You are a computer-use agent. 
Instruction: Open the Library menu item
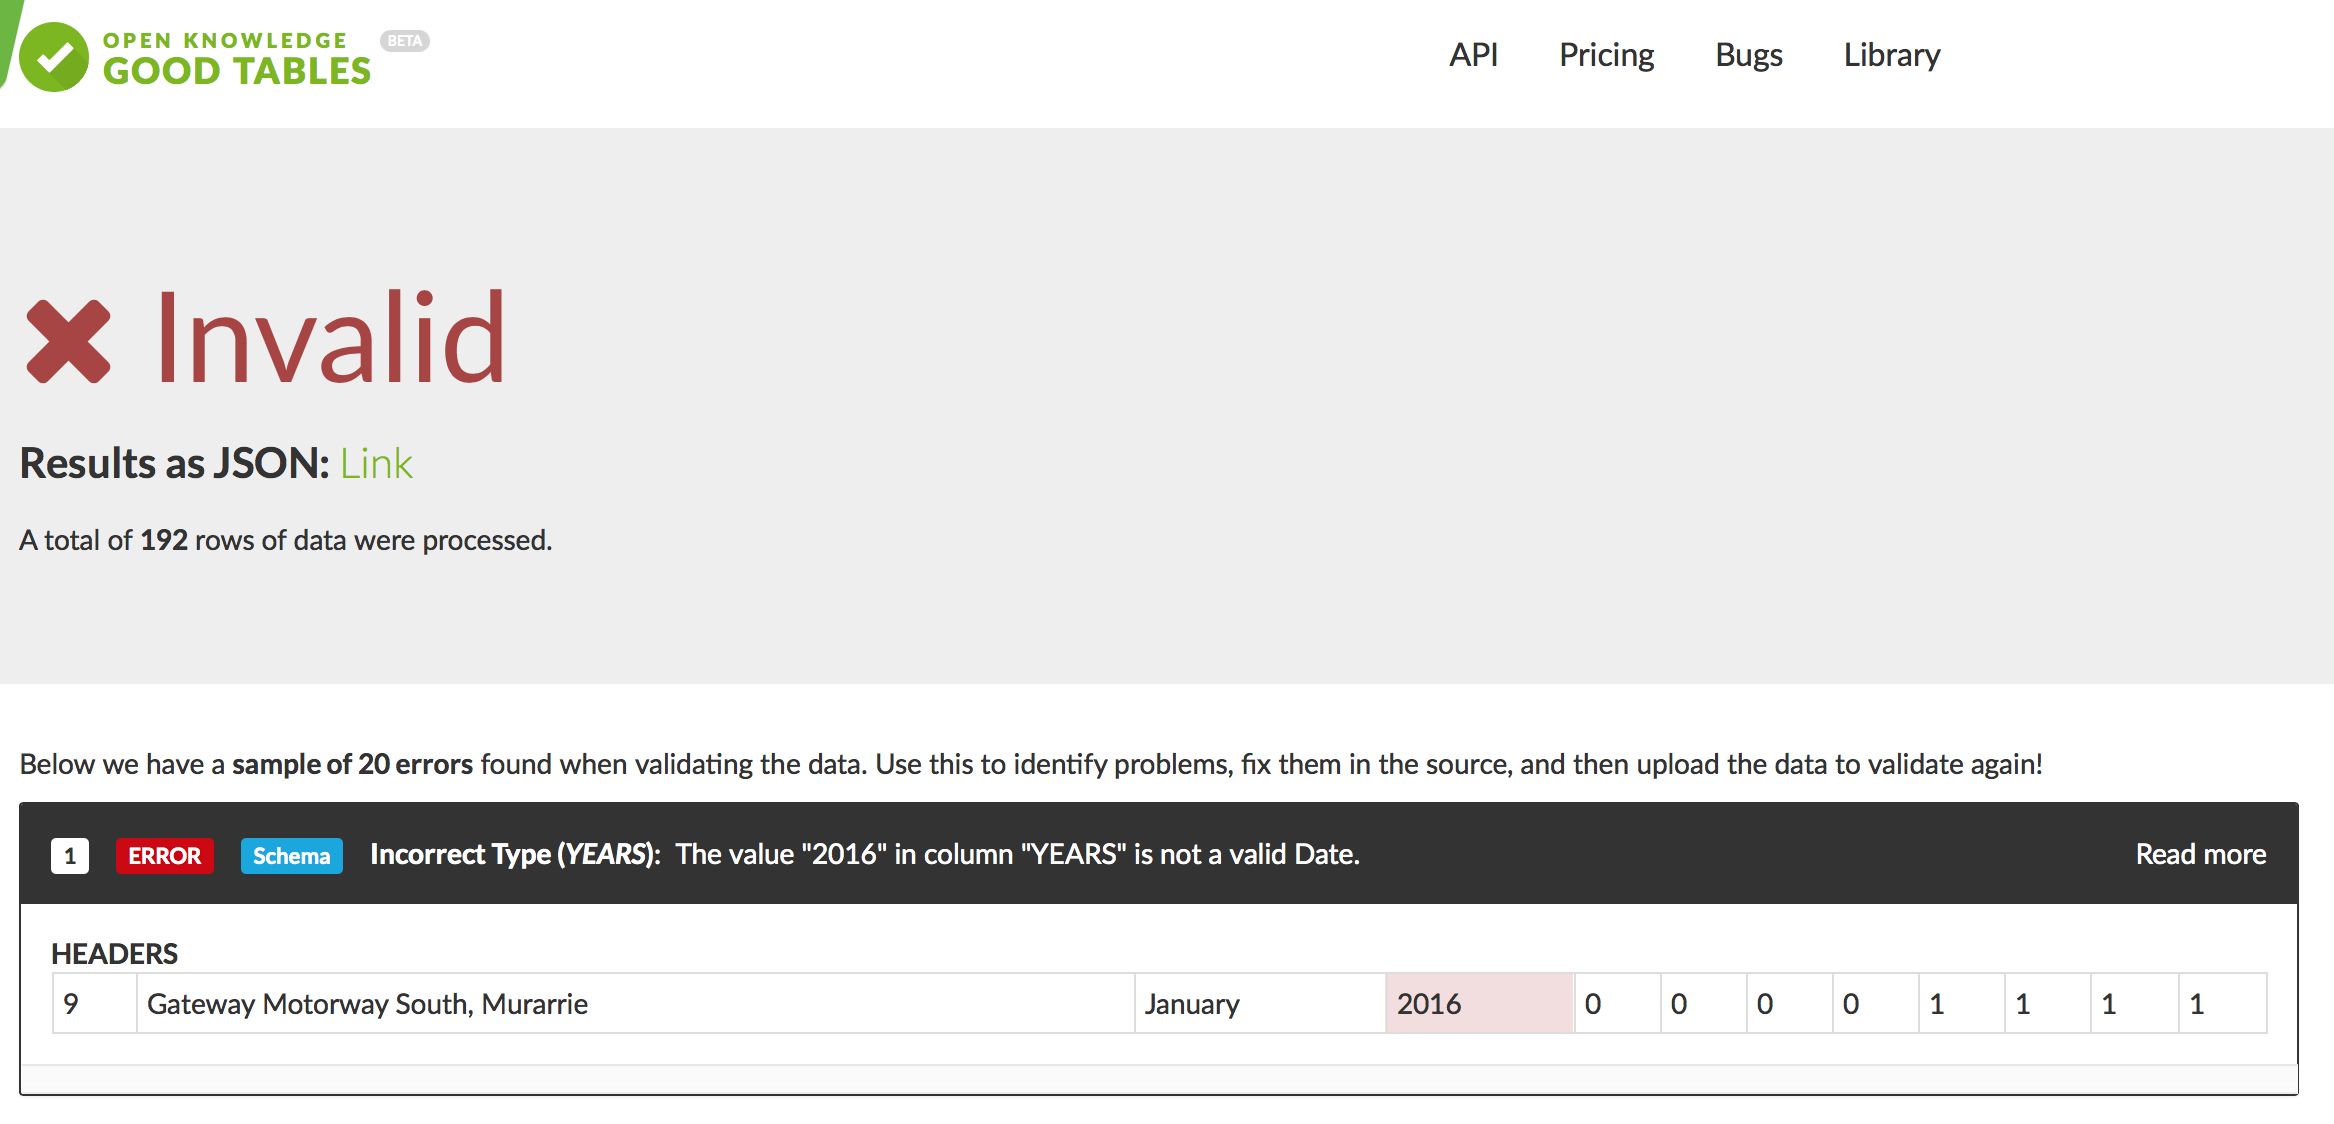click(1891, 55)
